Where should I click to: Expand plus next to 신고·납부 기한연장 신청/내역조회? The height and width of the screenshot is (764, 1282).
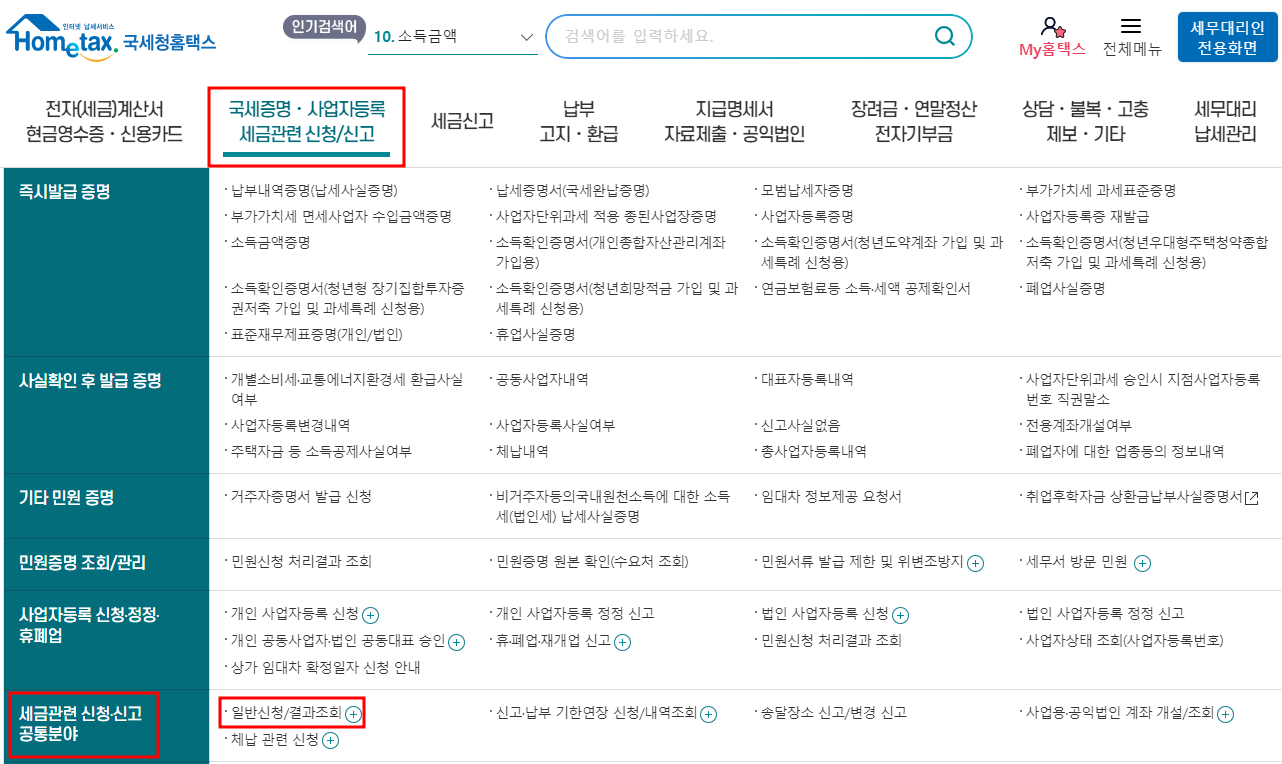click(709, 714)
